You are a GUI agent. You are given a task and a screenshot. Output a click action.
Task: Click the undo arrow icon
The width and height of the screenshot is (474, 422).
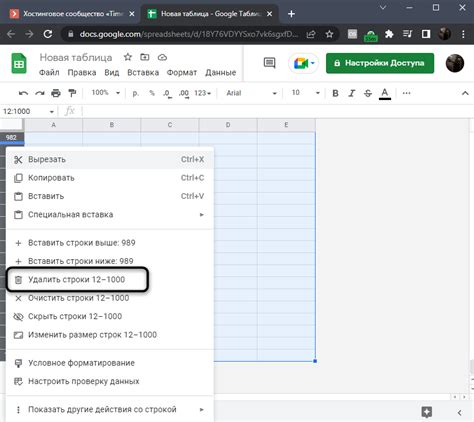coord(23,93)
